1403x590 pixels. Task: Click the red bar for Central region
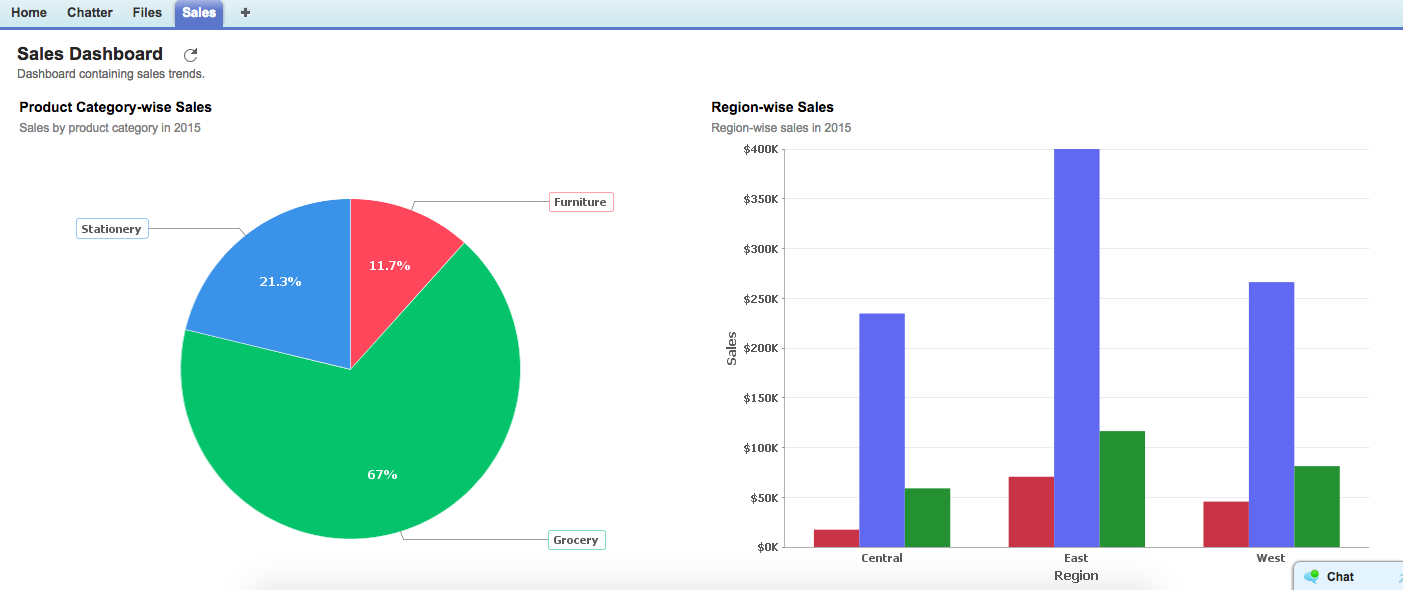click(x=836, y=538)
